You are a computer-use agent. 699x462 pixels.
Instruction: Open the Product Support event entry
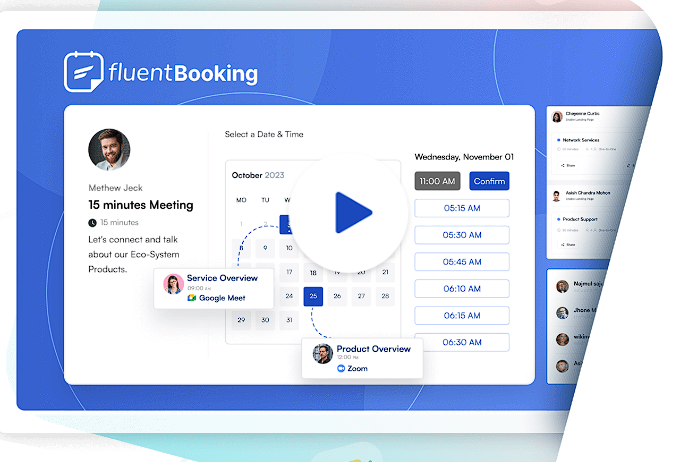[582, 219]
